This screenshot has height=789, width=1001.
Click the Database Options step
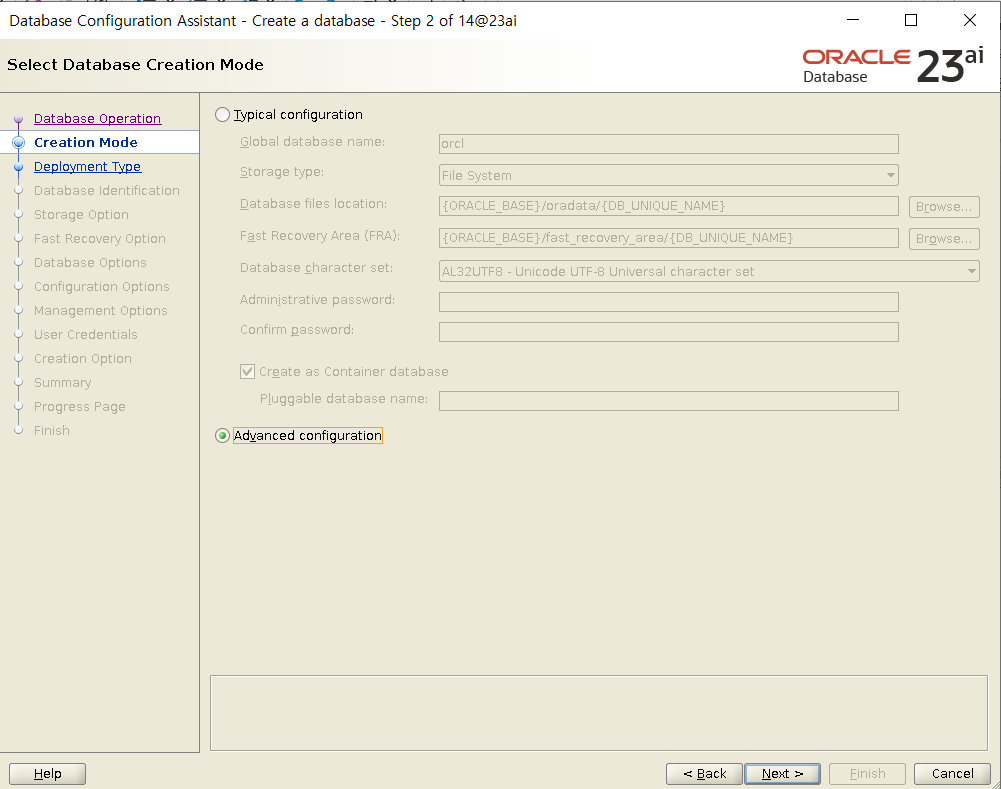tap(90, 263)
